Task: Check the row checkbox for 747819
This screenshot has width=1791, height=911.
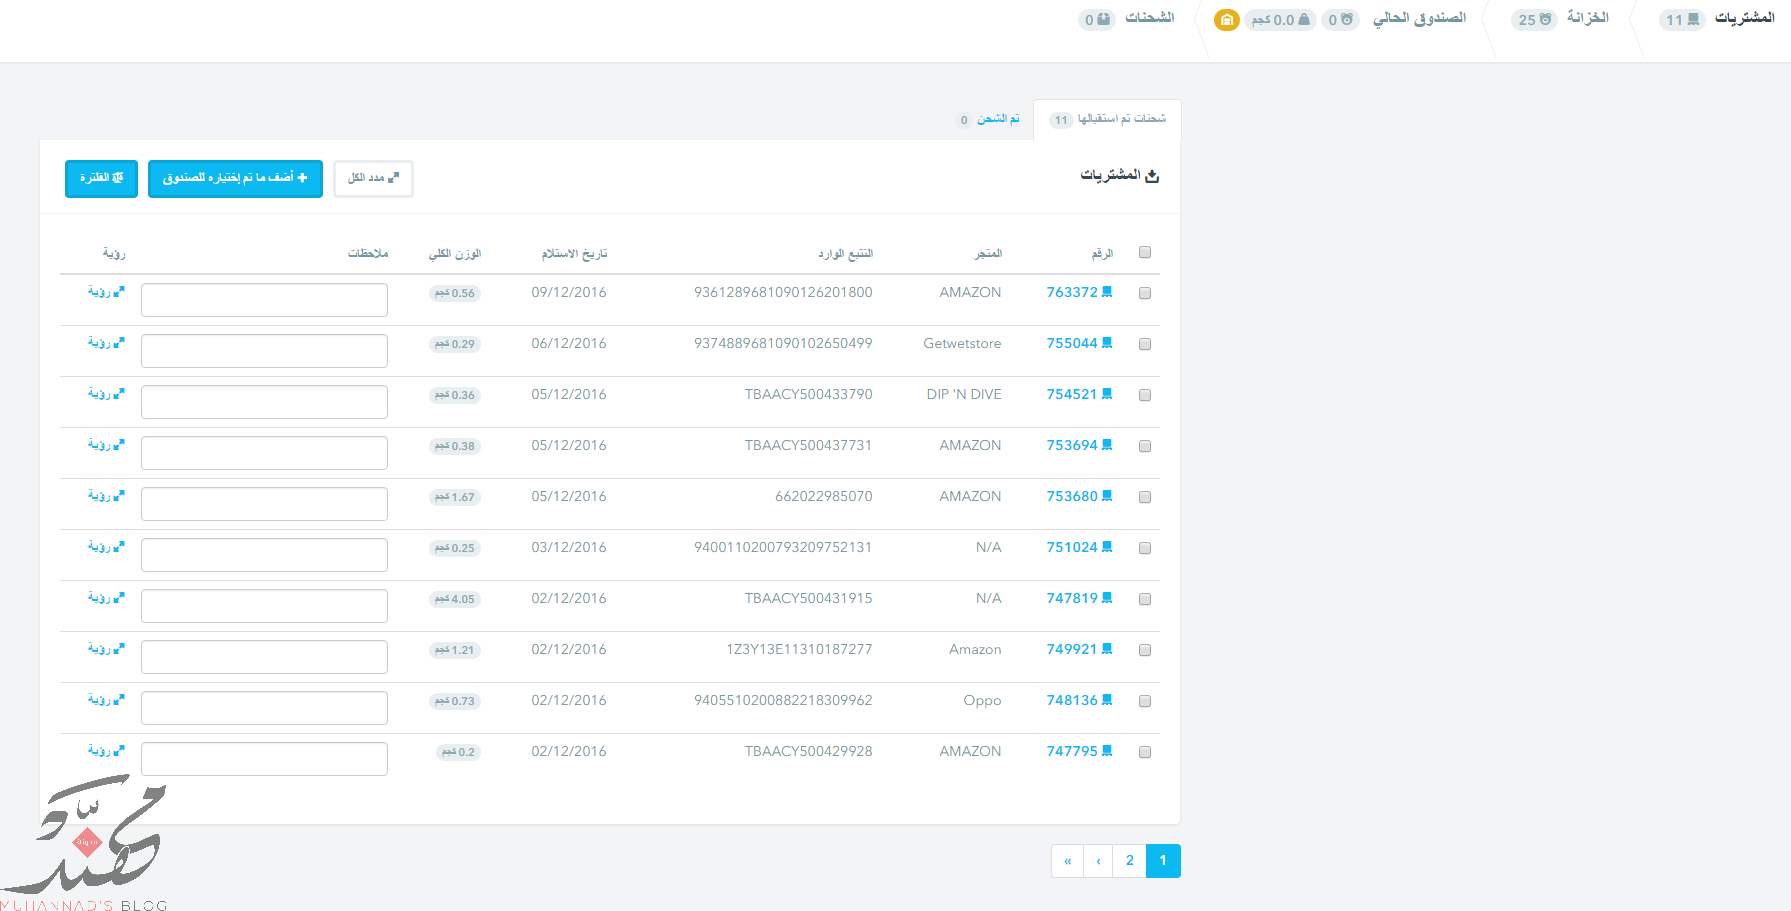Action: 1145,599
